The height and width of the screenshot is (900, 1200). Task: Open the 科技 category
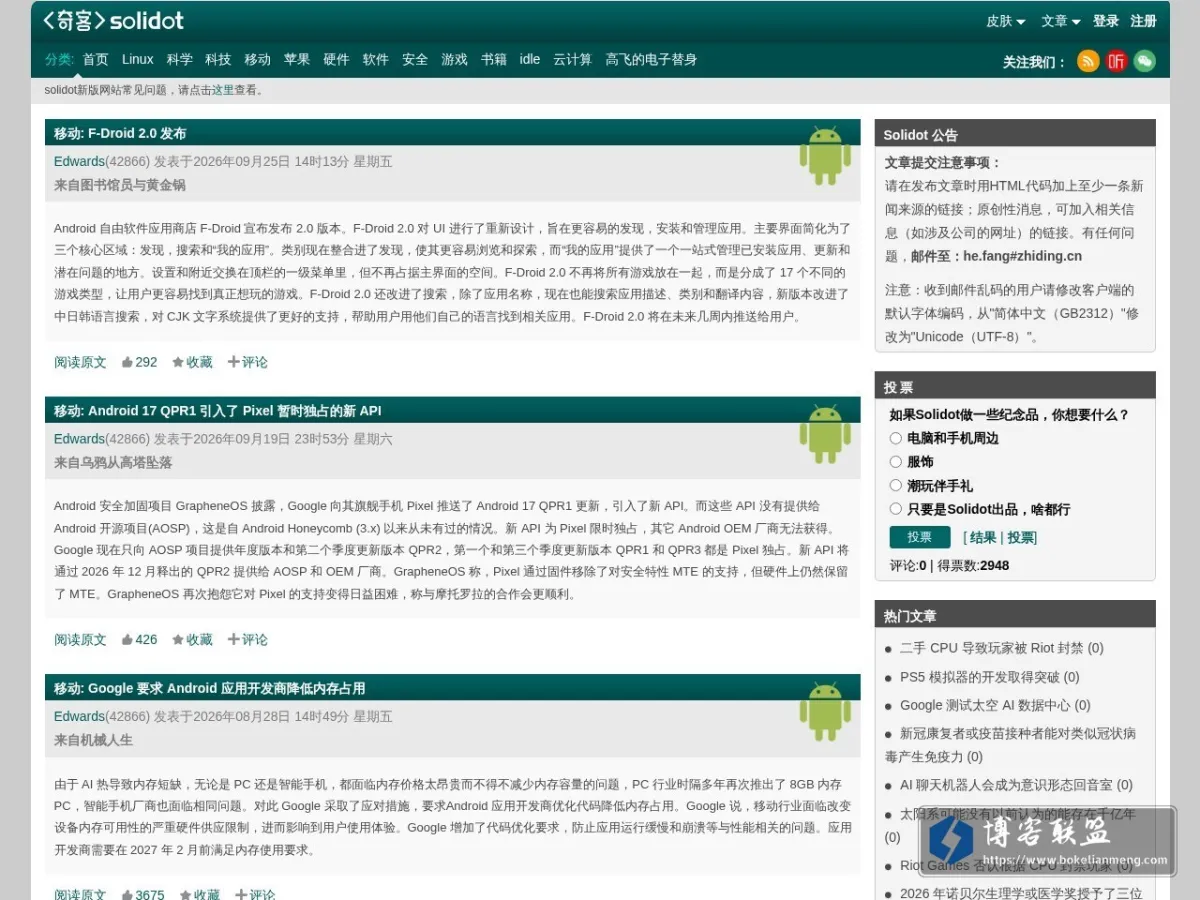[x=218, y=59]
